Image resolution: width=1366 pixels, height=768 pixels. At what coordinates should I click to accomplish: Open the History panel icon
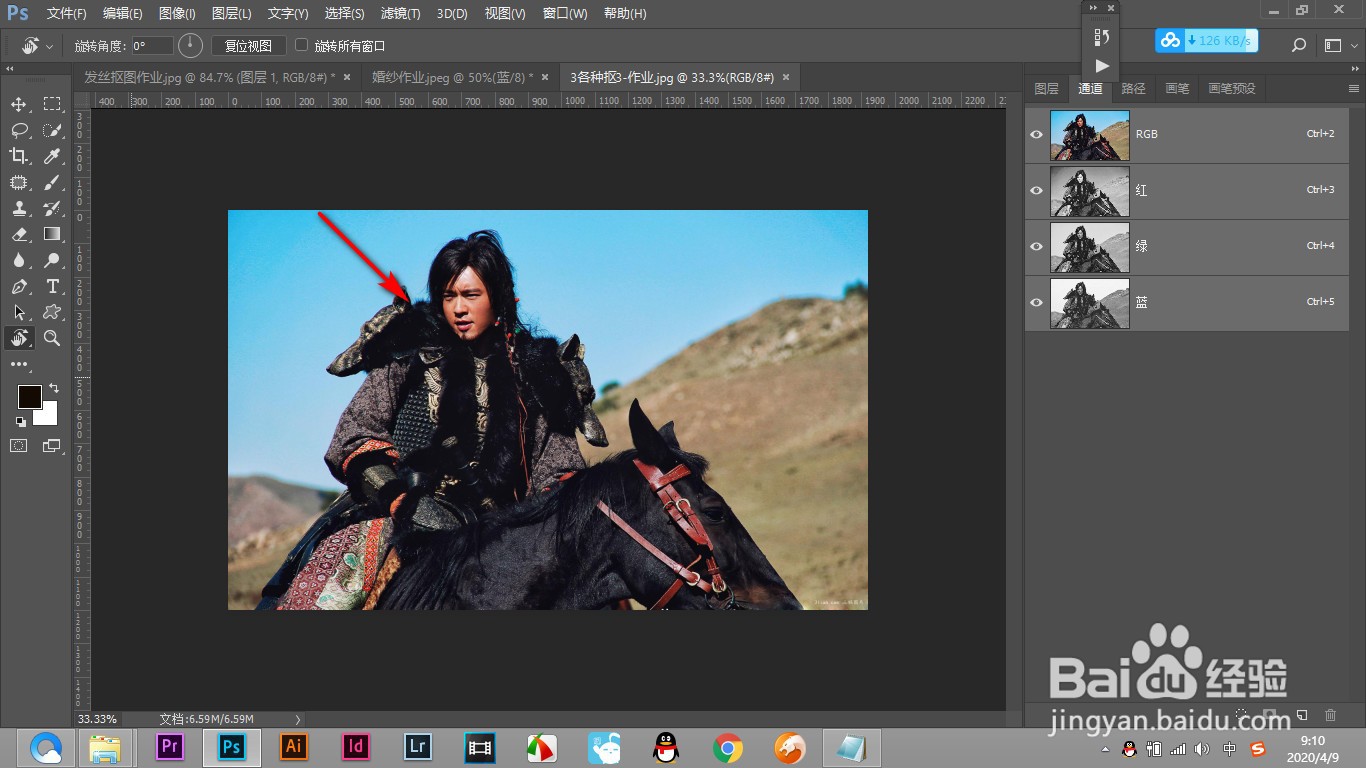1101,37
